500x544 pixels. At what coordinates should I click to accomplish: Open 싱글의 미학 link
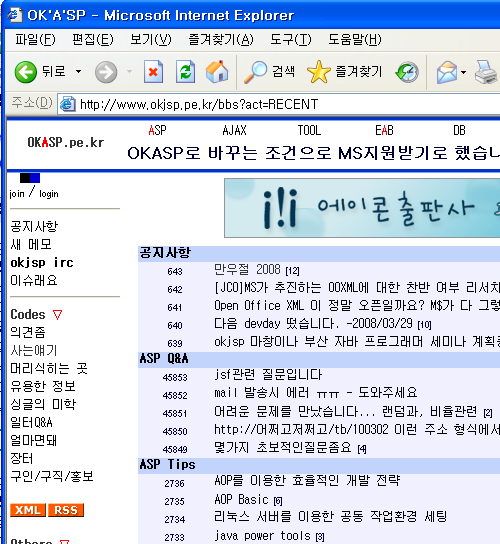tap(43, 405)
